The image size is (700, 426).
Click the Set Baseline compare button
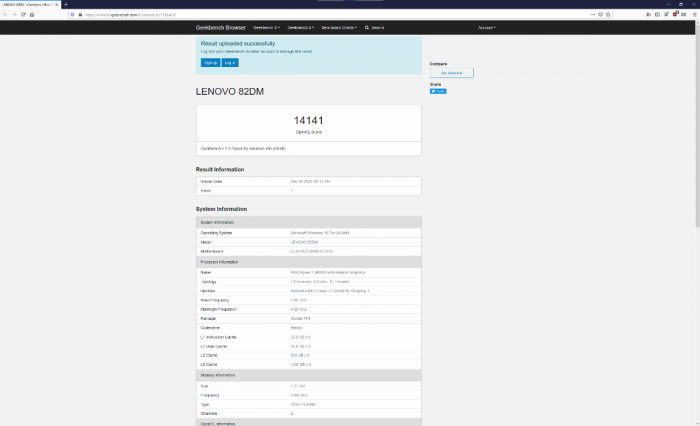tap(451, 73)
